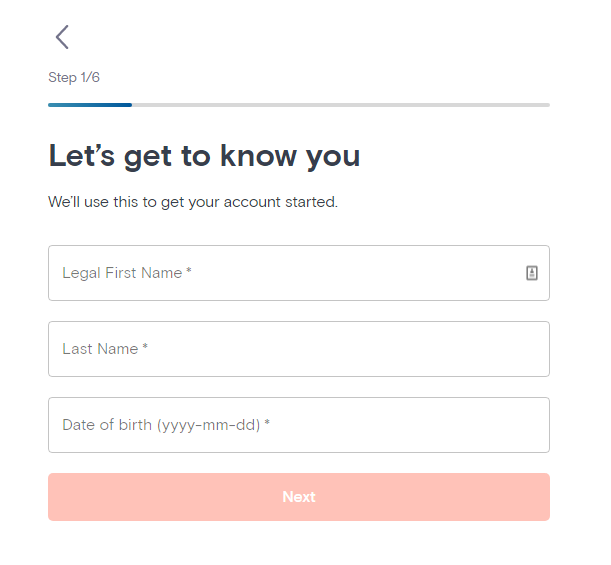Image resolution: width=611 pixels, height=565 pixels.
Task: Focus the Legal First Name field
Action: 299,273
